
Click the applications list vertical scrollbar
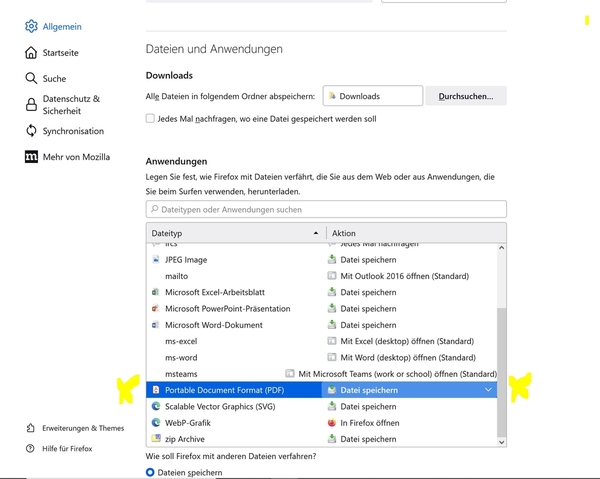(x=502, y=370)
